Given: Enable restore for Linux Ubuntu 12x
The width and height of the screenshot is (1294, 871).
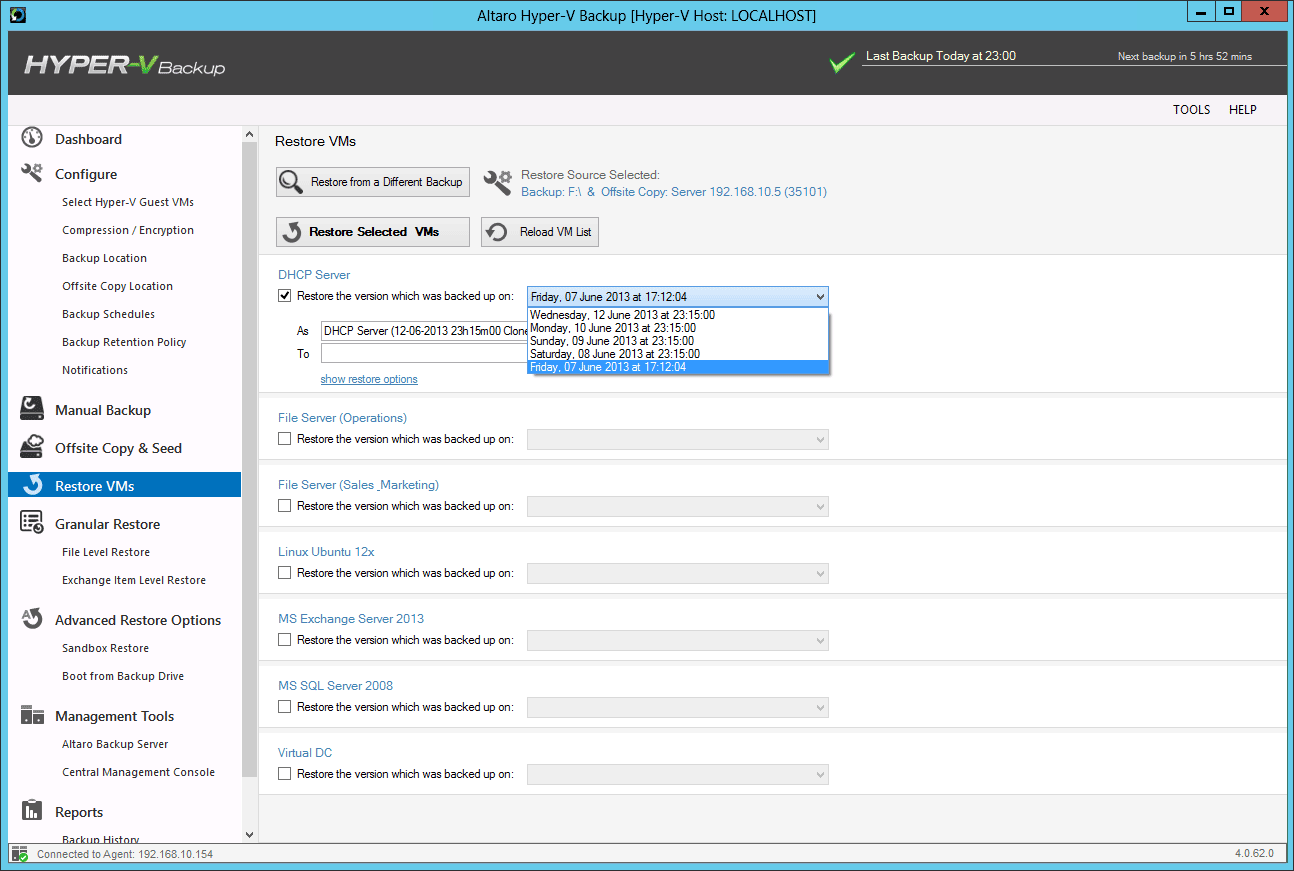Looking at the screenshot, I should pos(285,573).
